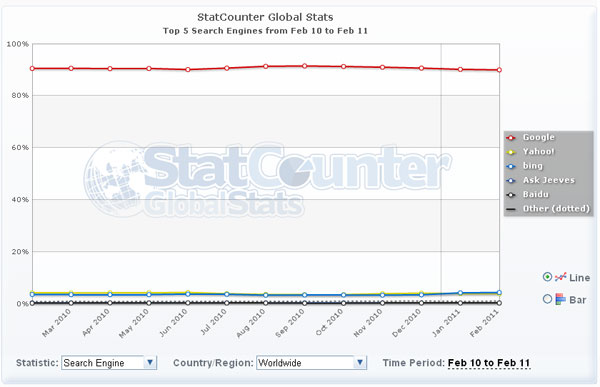Viewport: 600px width, 387px height.
Task: Expand the Worldwide country/region dropdown
Action: (x=311, y=363)
